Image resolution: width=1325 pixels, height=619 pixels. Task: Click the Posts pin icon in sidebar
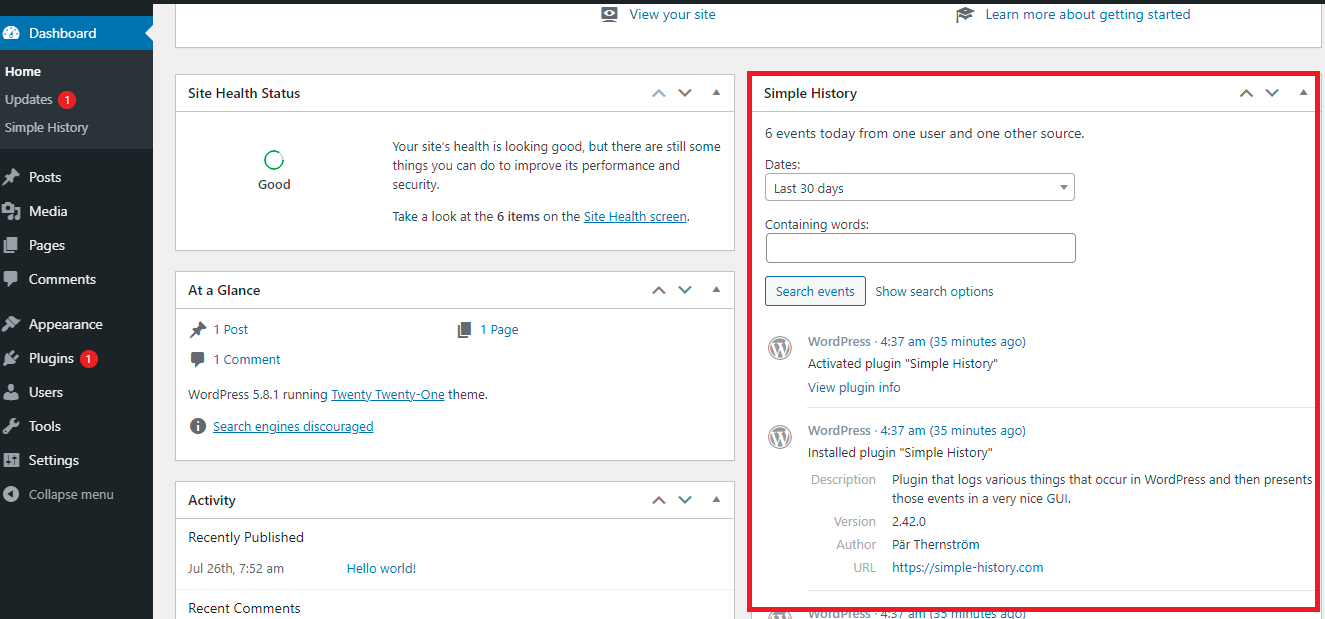point(12,177)
